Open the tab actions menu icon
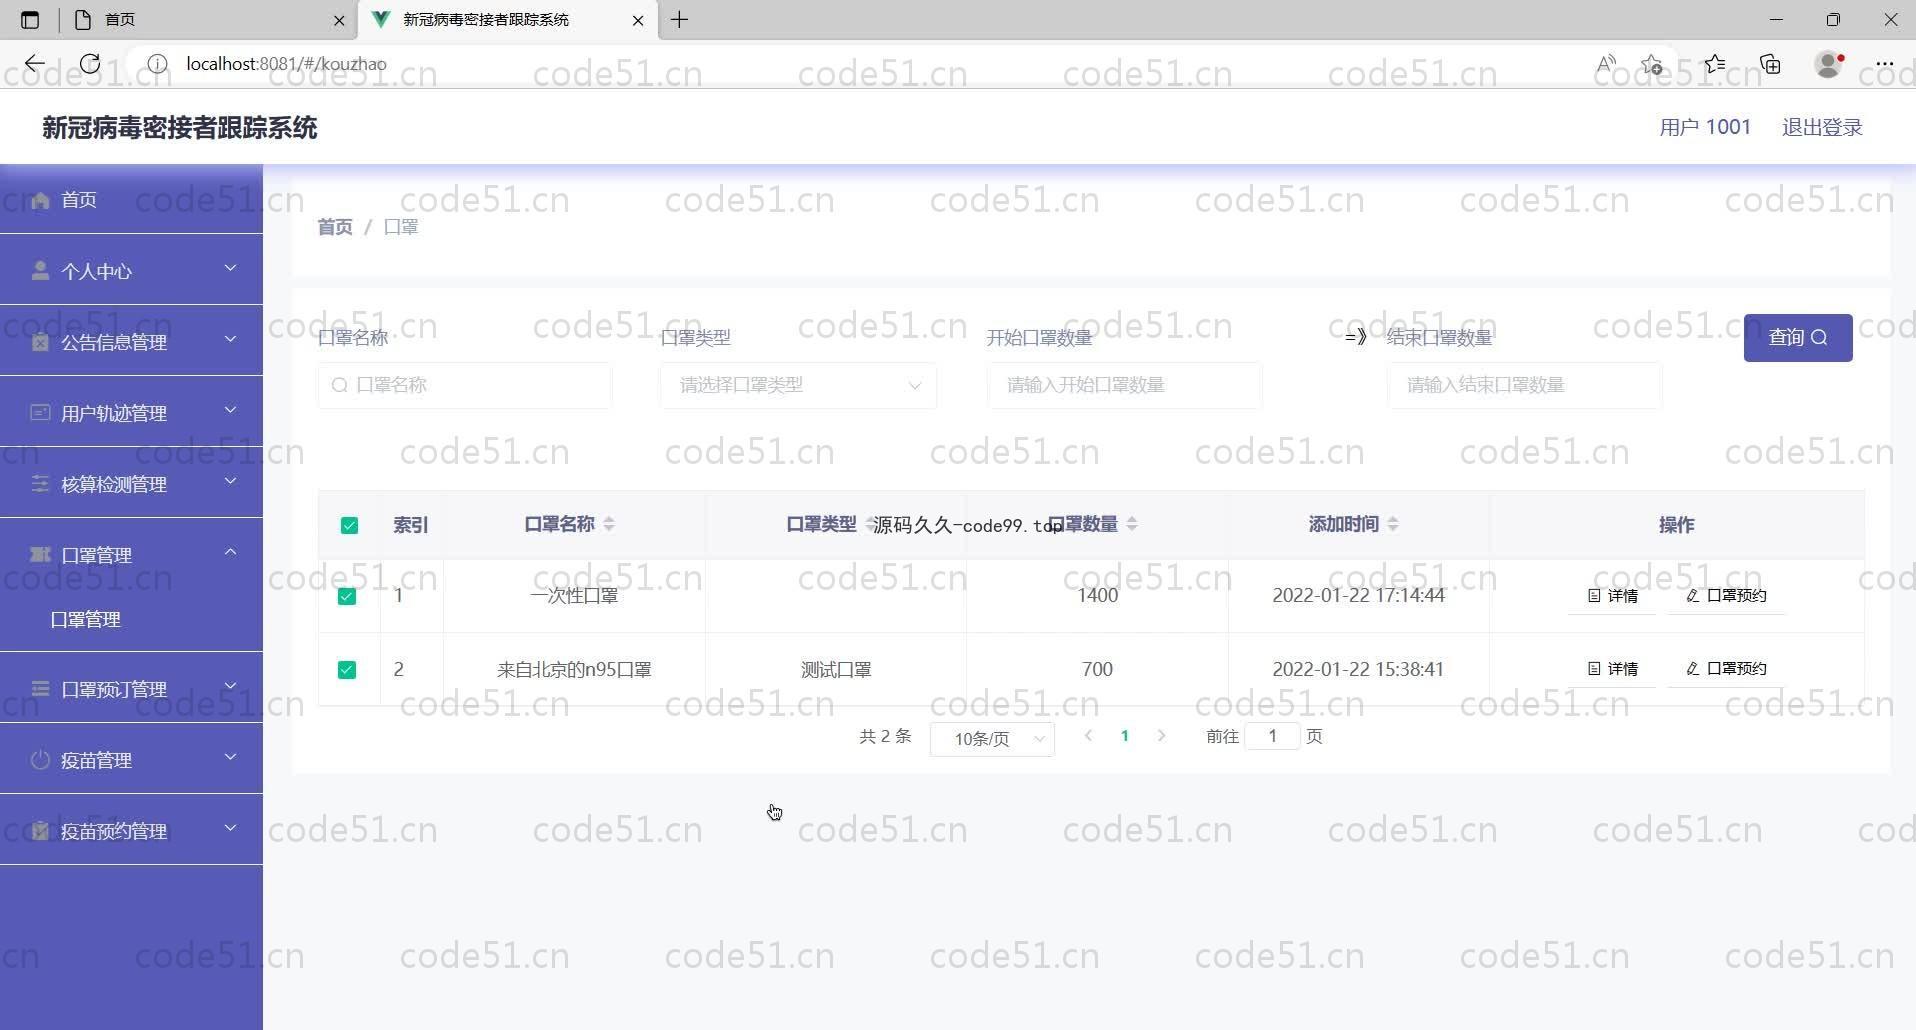Image resolution: width=1916 pixels, height=1030 pixels. 30,20
